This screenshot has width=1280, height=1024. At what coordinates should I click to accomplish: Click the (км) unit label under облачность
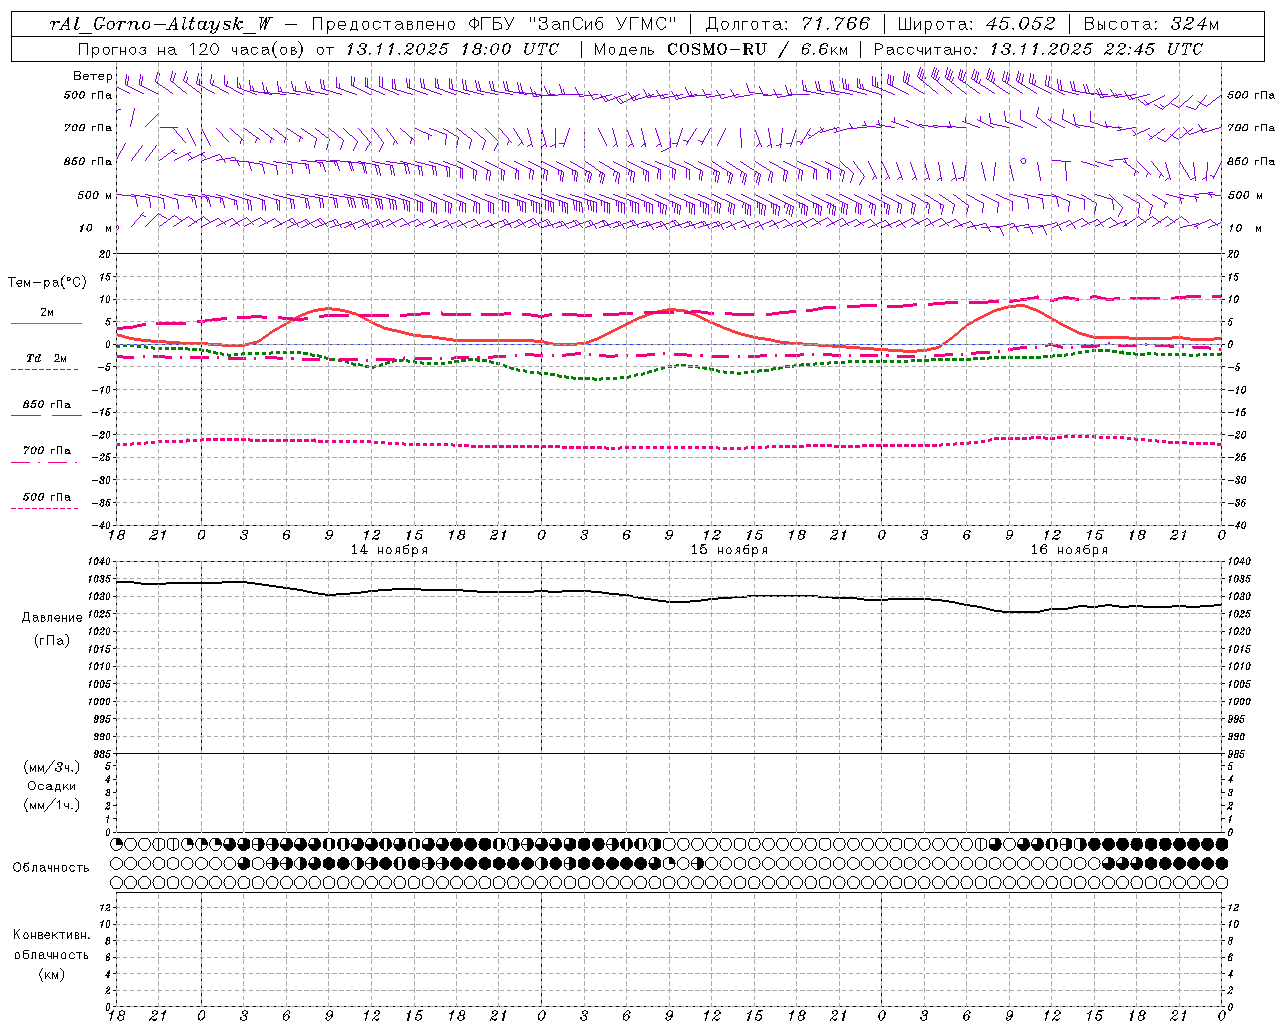tap(52, 974)
